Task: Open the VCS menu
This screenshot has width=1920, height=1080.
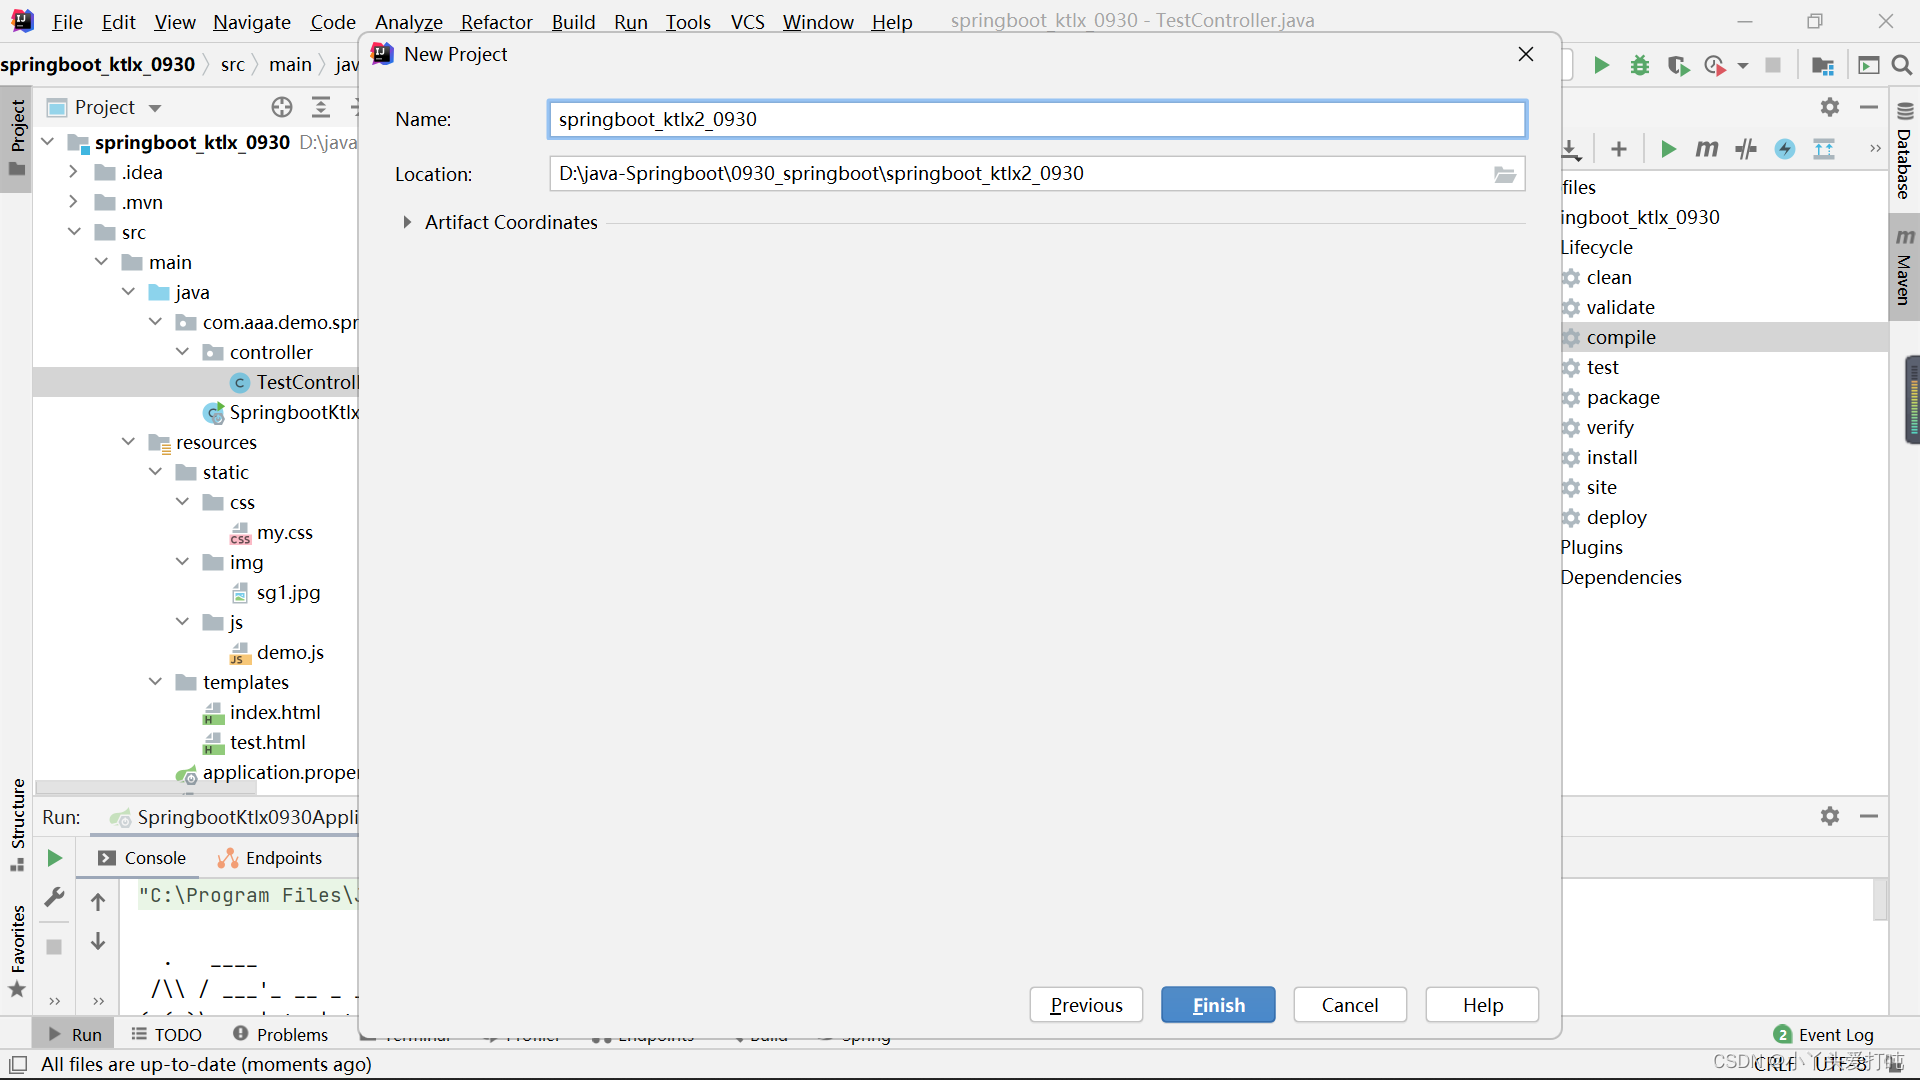Action: pos(747,22)
